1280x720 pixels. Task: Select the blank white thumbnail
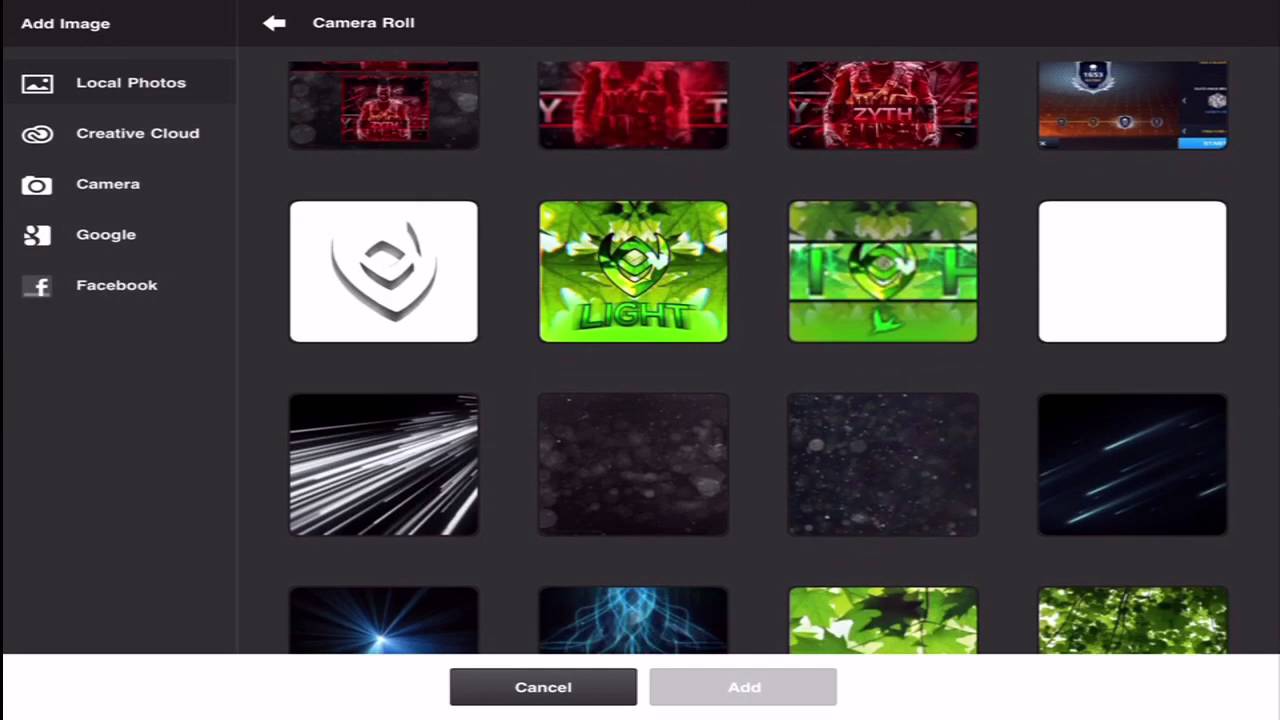[x=1132, y=272]
